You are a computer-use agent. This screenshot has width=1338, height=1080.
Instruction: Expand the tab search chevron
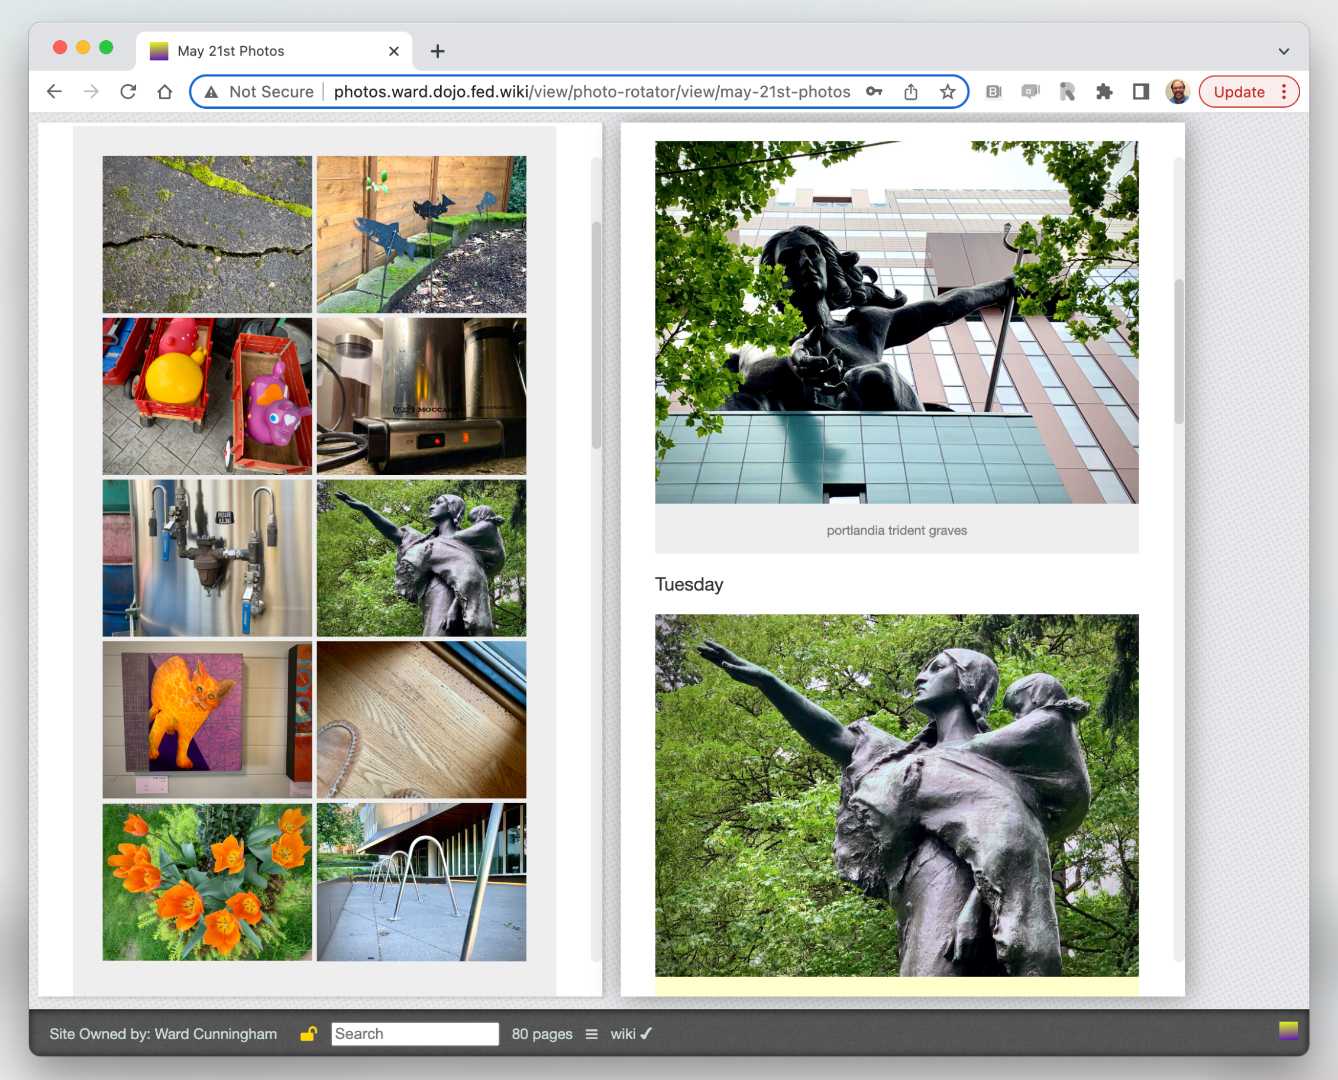1284,51
